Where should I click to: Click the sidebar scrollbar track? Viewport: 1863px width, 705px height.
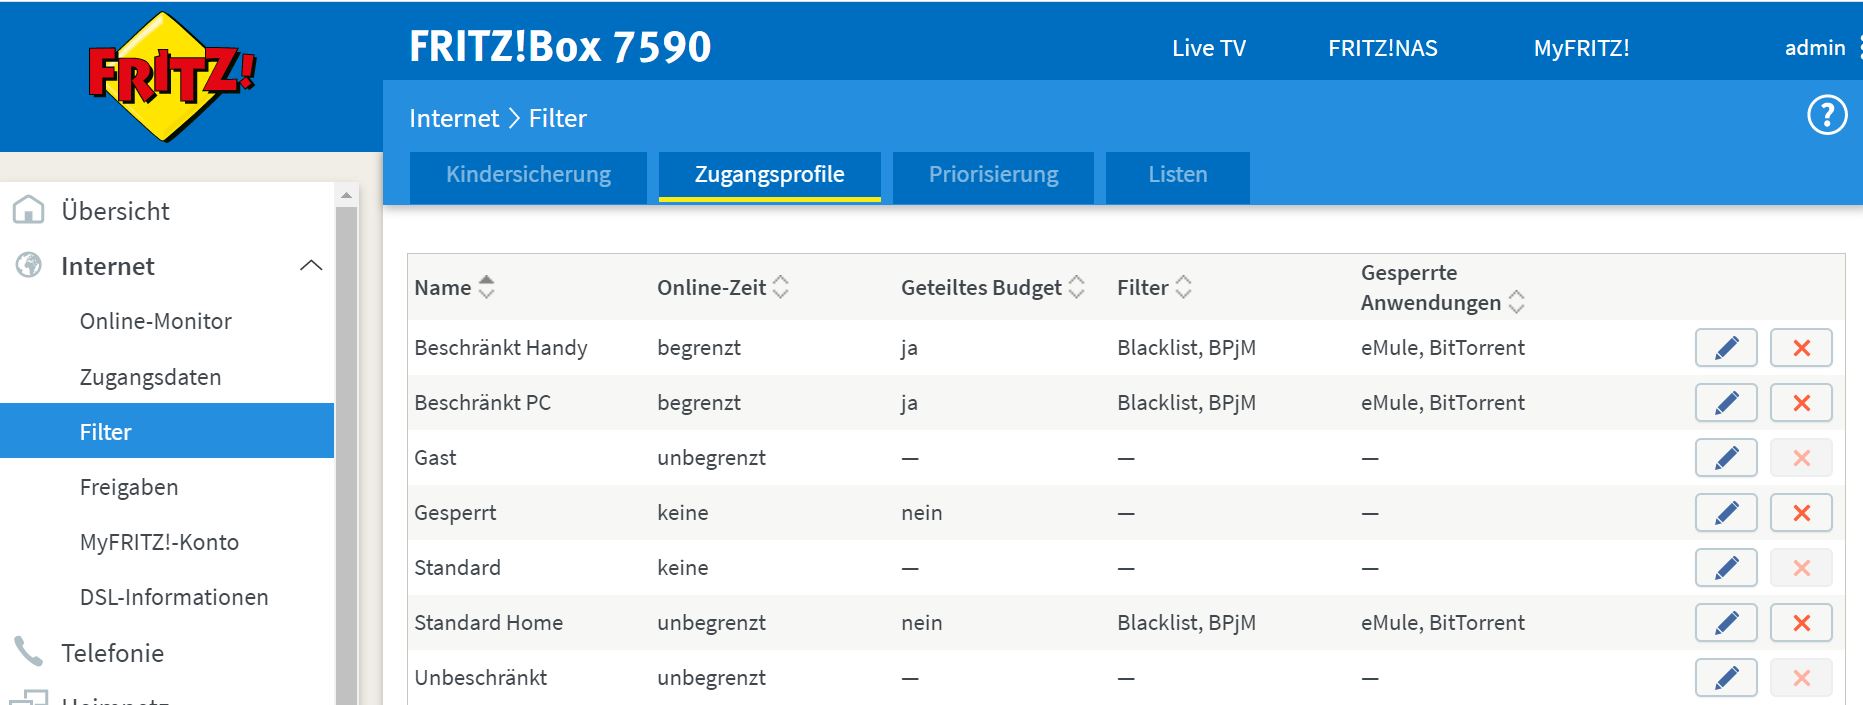click(x=346, y=455)
